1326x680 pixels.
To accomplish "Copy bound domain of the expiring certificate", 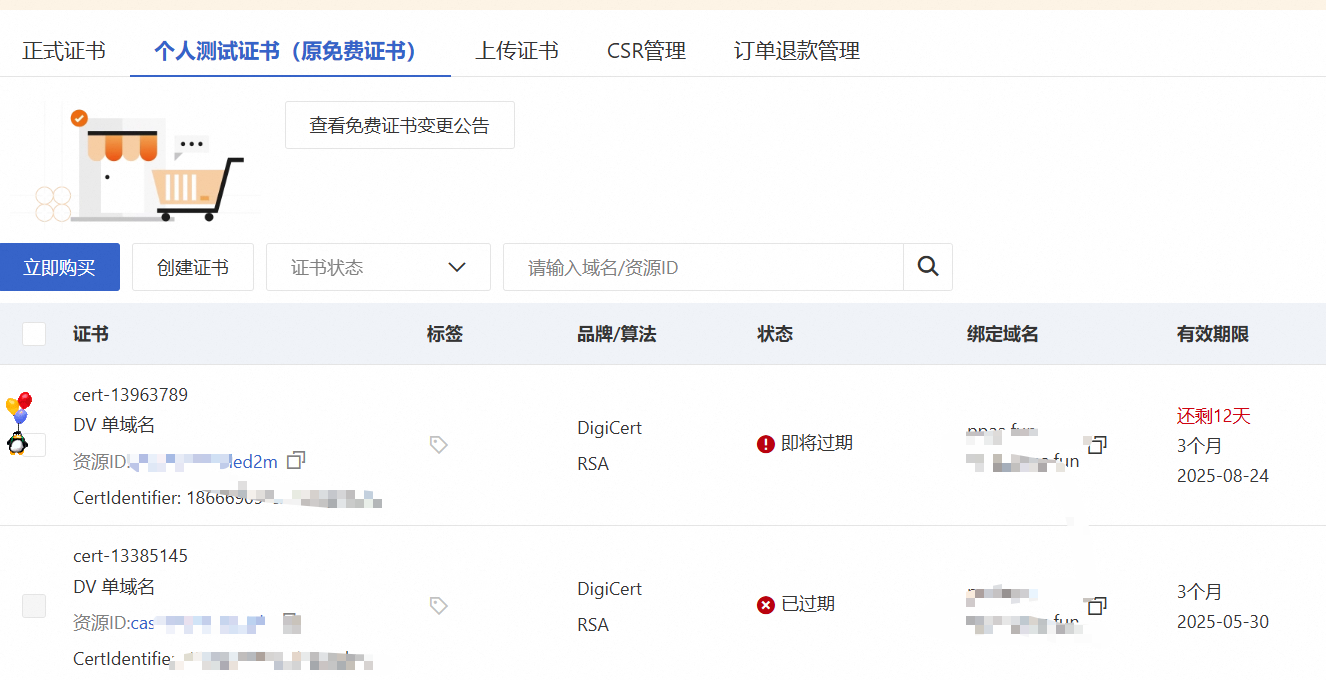I will click(1097, 444).
